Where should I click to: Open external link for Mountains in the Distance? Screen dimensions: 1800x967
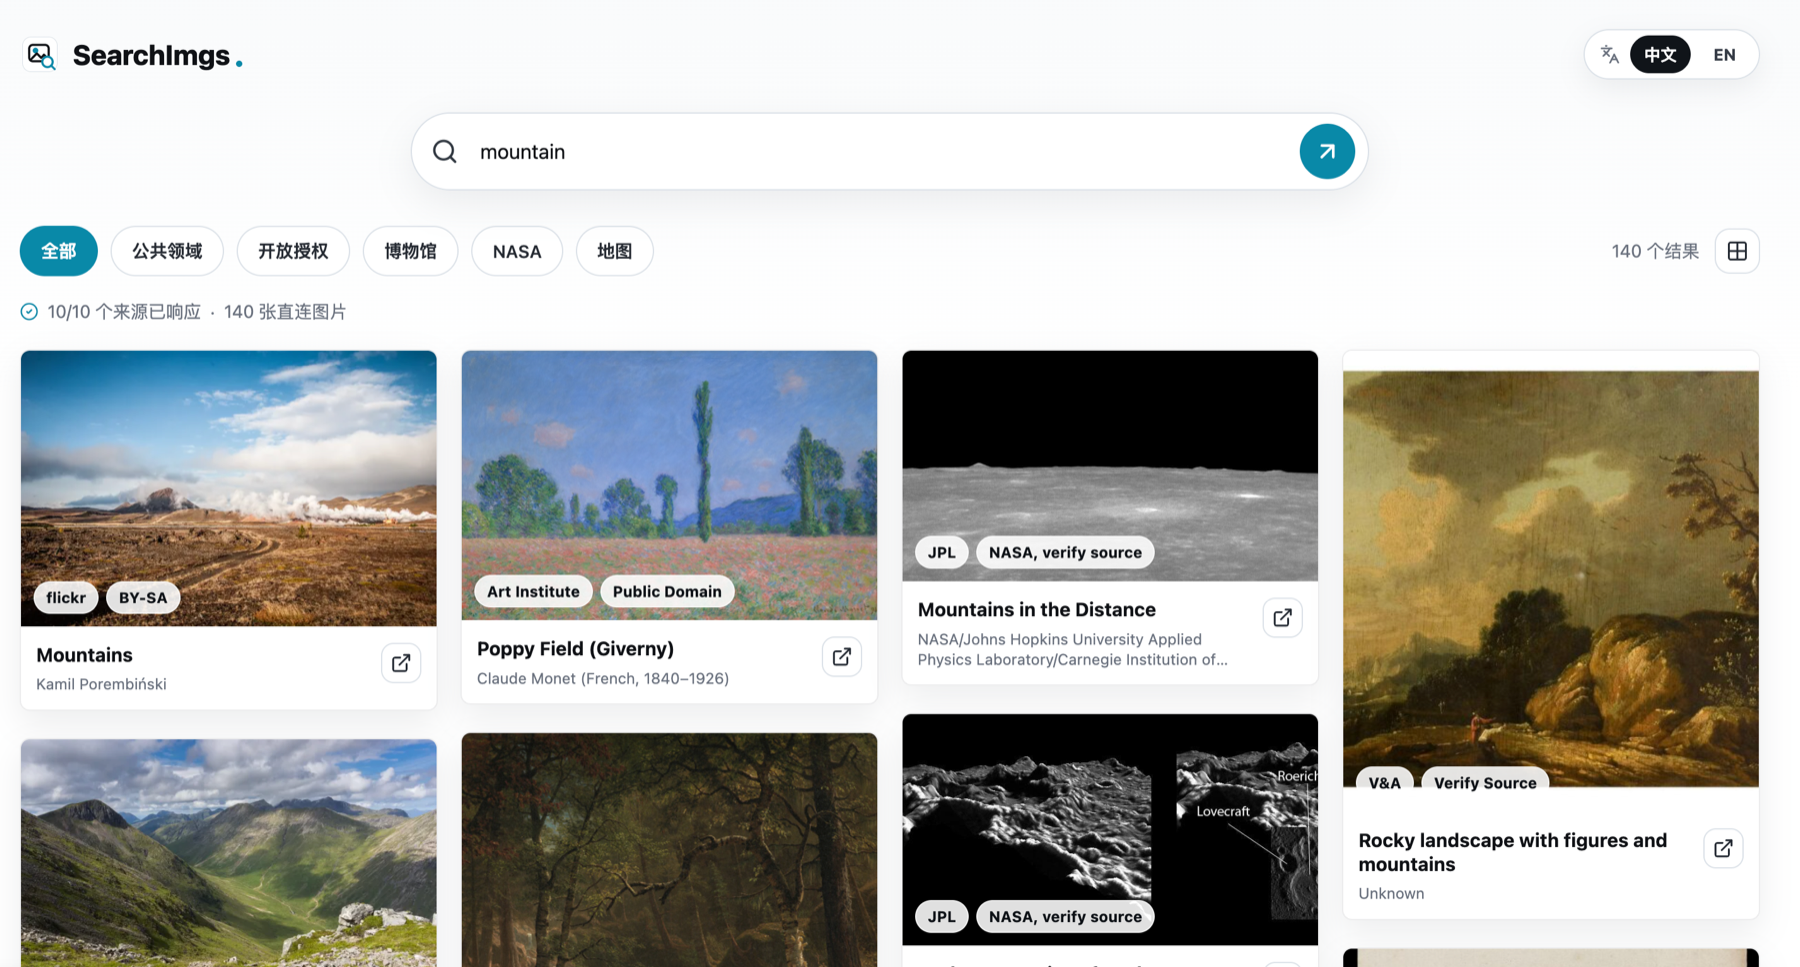[x=1282, y=618]
